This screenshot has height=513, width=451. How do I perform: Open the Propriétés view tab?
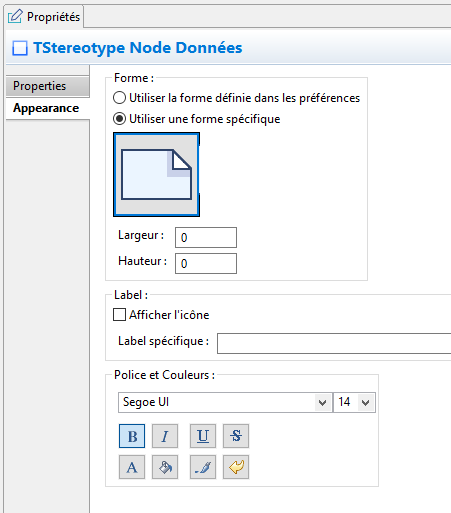tap(44, 17)
